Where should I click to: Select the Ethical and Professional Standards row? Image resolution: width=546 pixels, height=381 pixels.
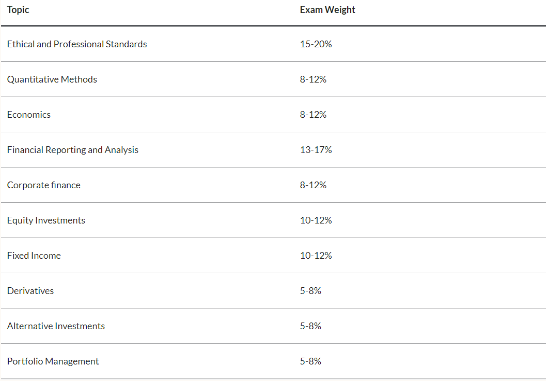click(273, 44)
